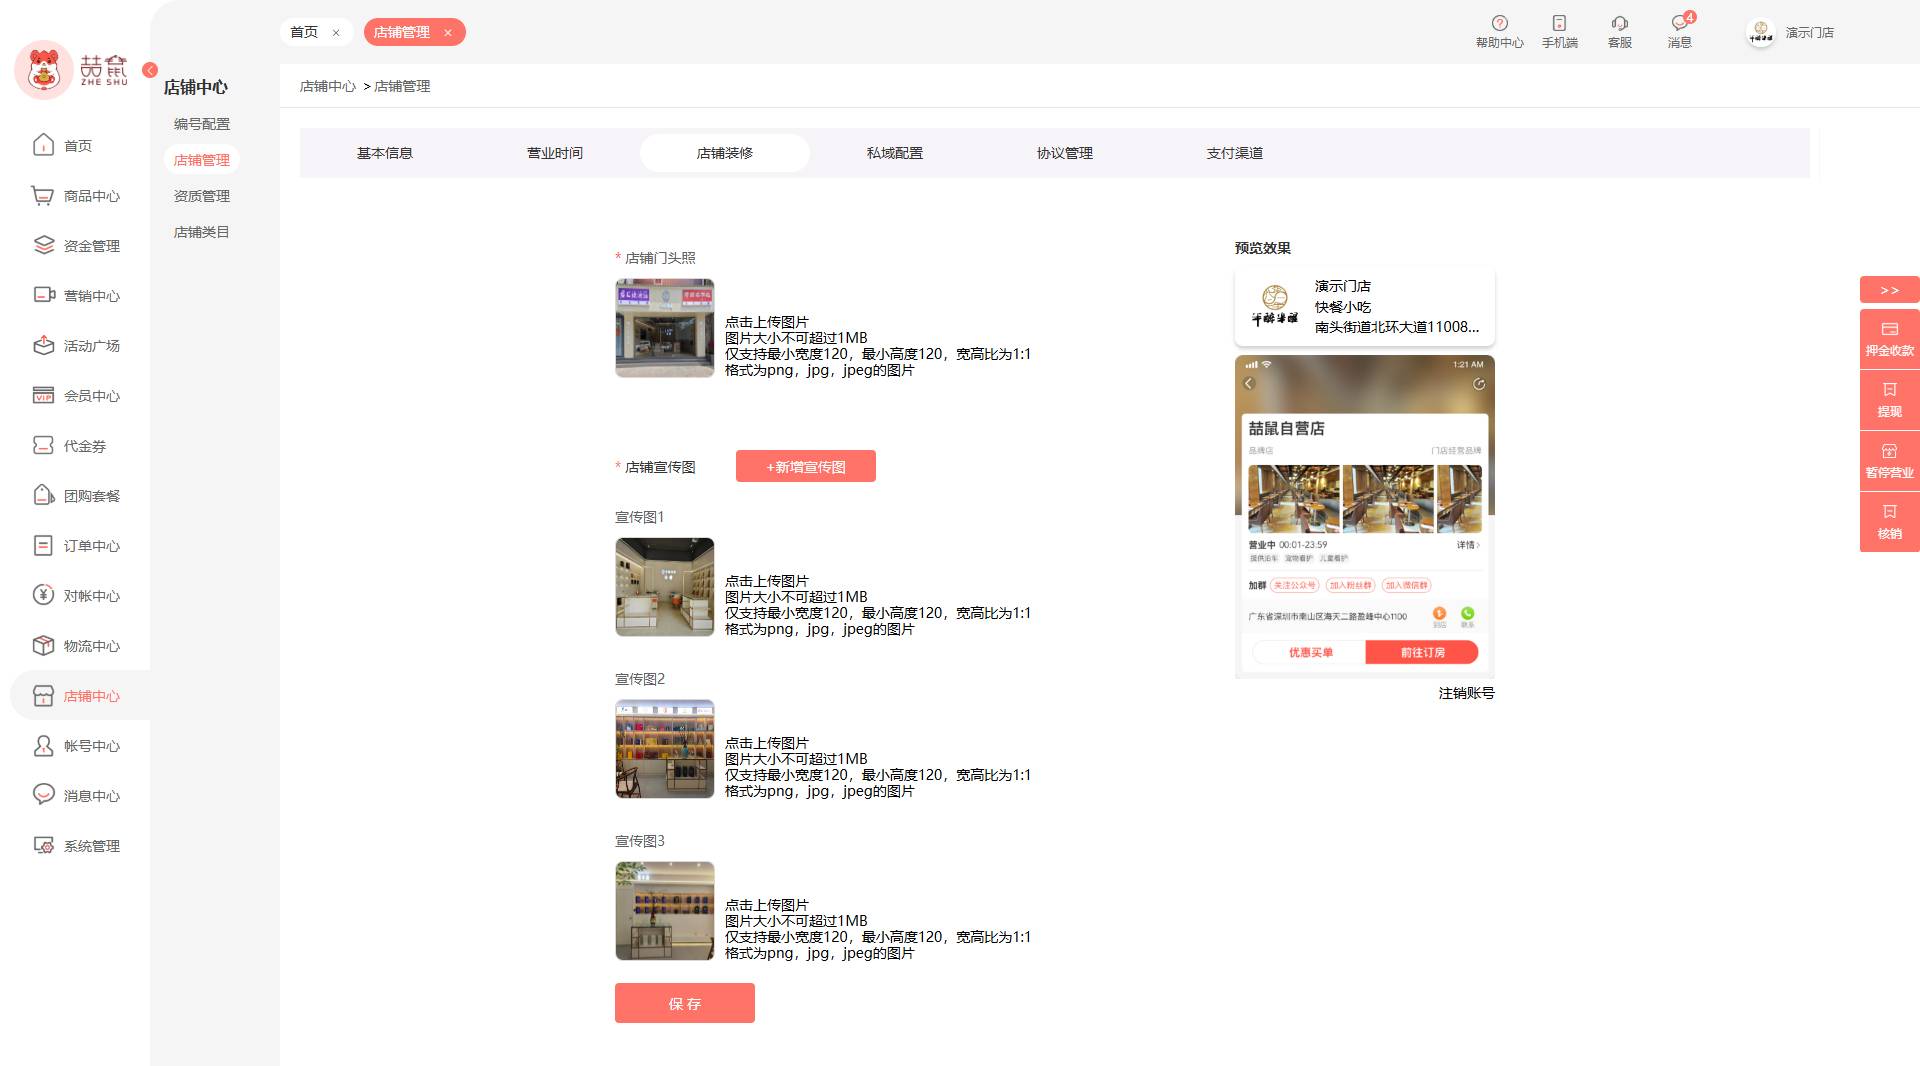This screenshot has width=1920, height=1066.
Task: Open 提现 quick action
Action: [1890, 400]
